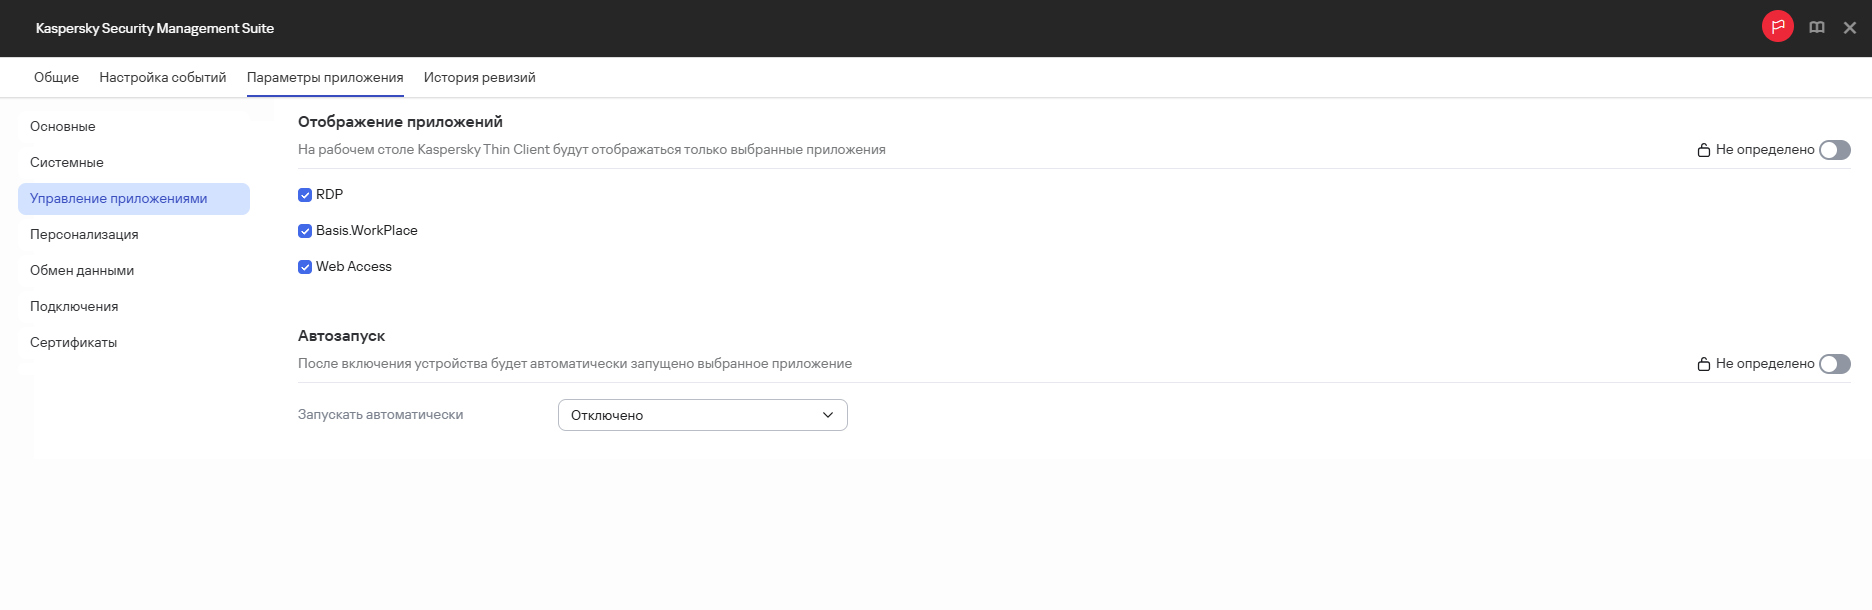Go to Персонализация section
This screenshot has width=1872, height=610.
point(84,235)
